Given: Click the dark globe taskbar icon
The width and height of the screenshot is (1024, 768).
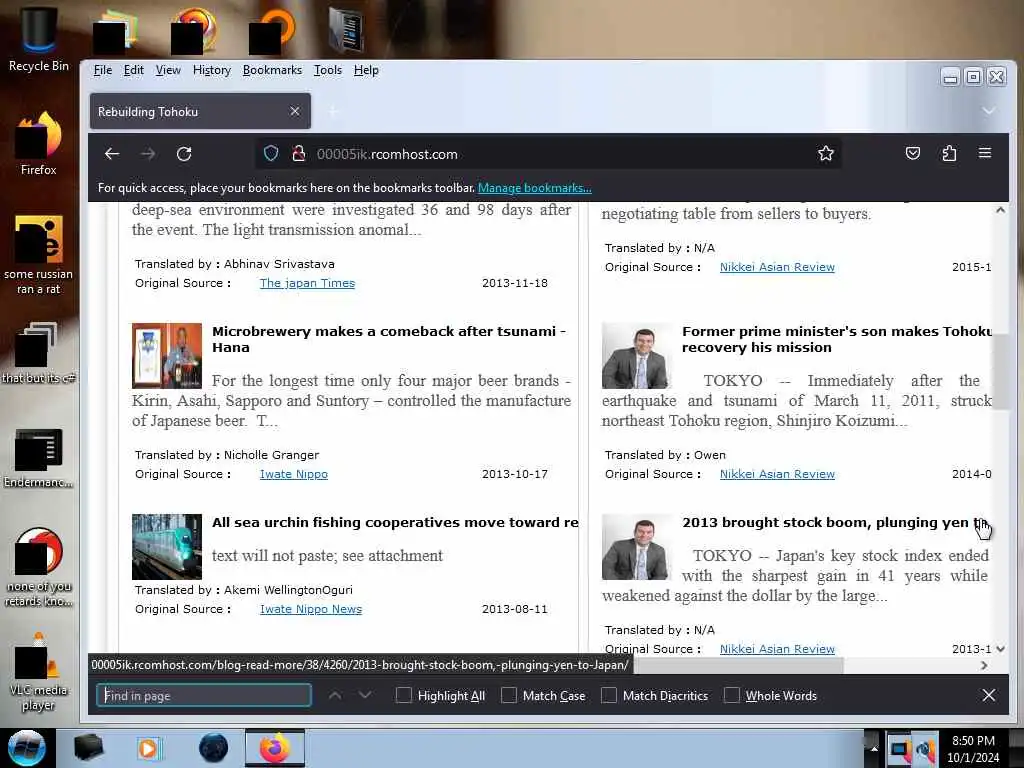Looking at the screenshot, I should point(213,748).
